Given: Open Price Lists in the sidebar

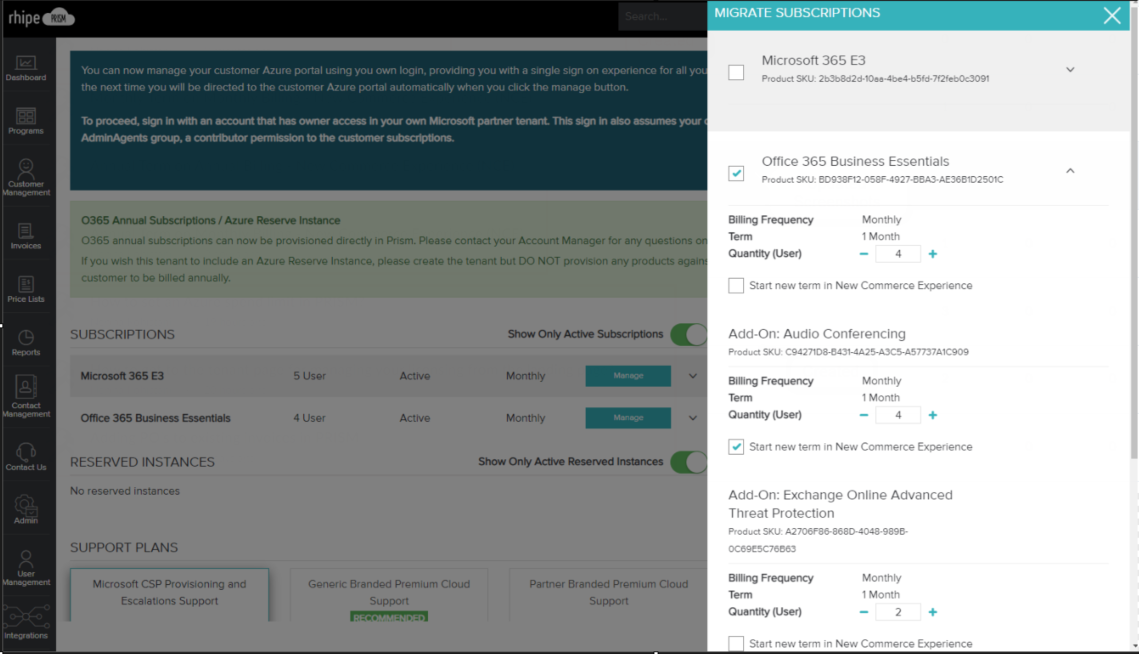Looking at the screenshot, I should tap(26, 289).
